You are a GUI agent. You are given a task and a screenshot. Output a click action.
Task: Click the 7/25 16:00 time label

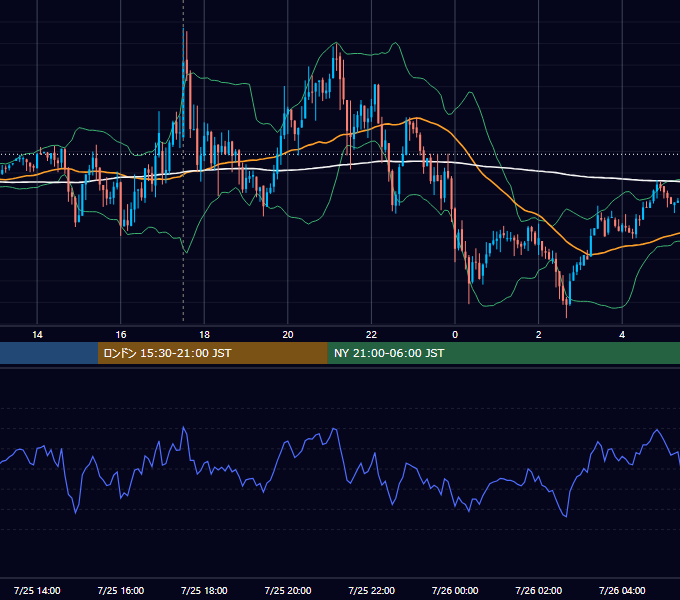(x=121, y=590)
